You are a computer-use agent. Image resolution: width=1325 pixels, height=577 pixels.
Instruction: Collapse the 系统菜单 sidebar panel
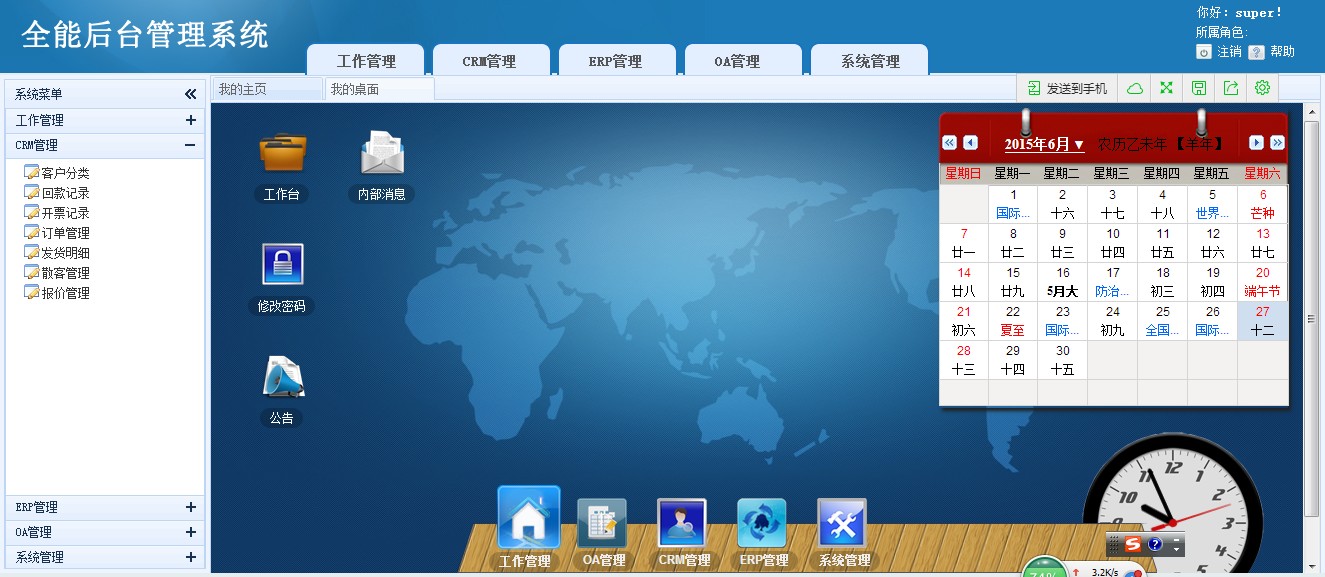click(190, 94)
